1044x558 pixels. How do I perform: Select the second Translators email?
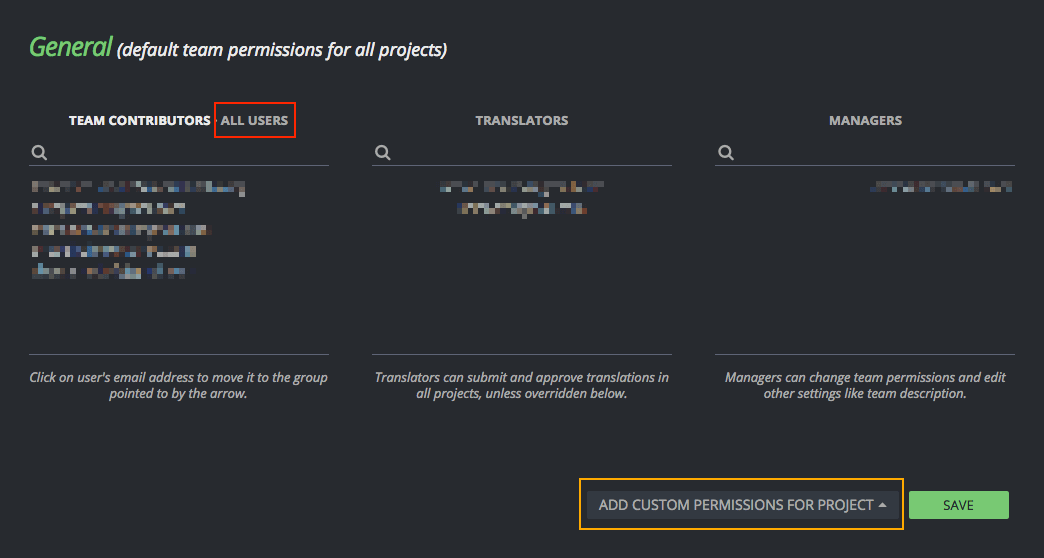[521, 208]
